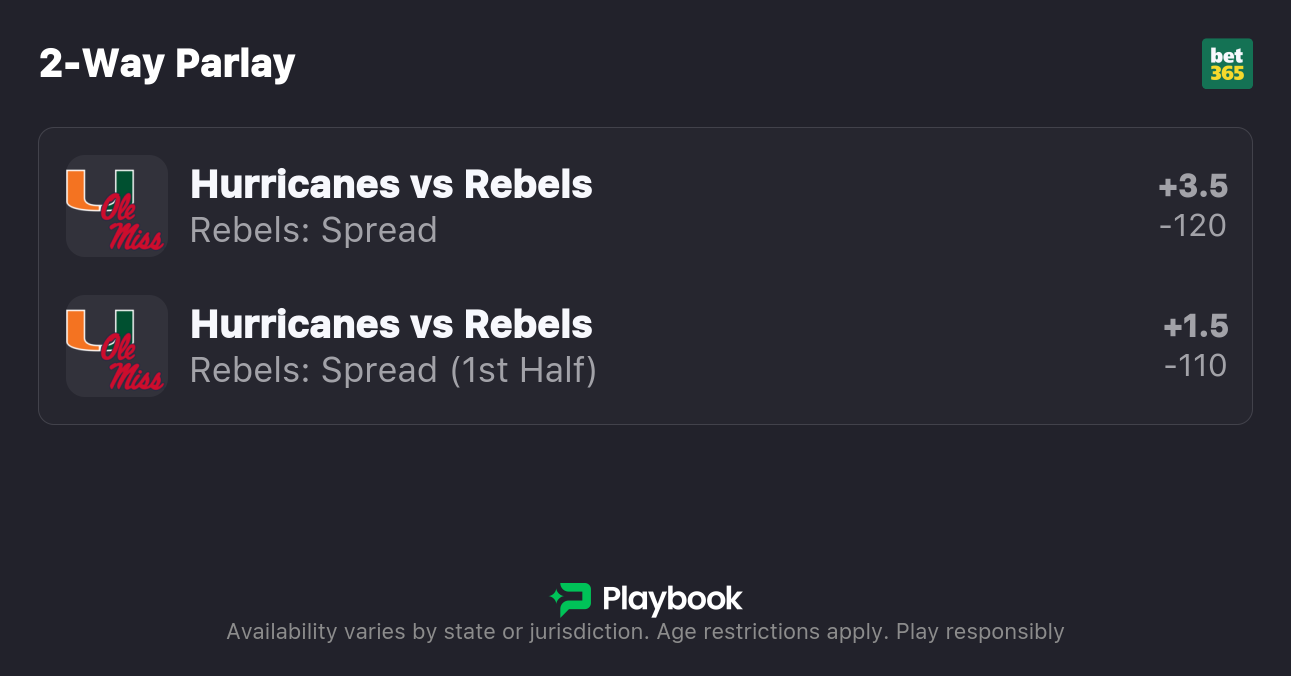Viewport: 1291px width, 676px height.
Task: Open second Hurricanes vs Rebels matchup title
Action: tap(391, 324)
